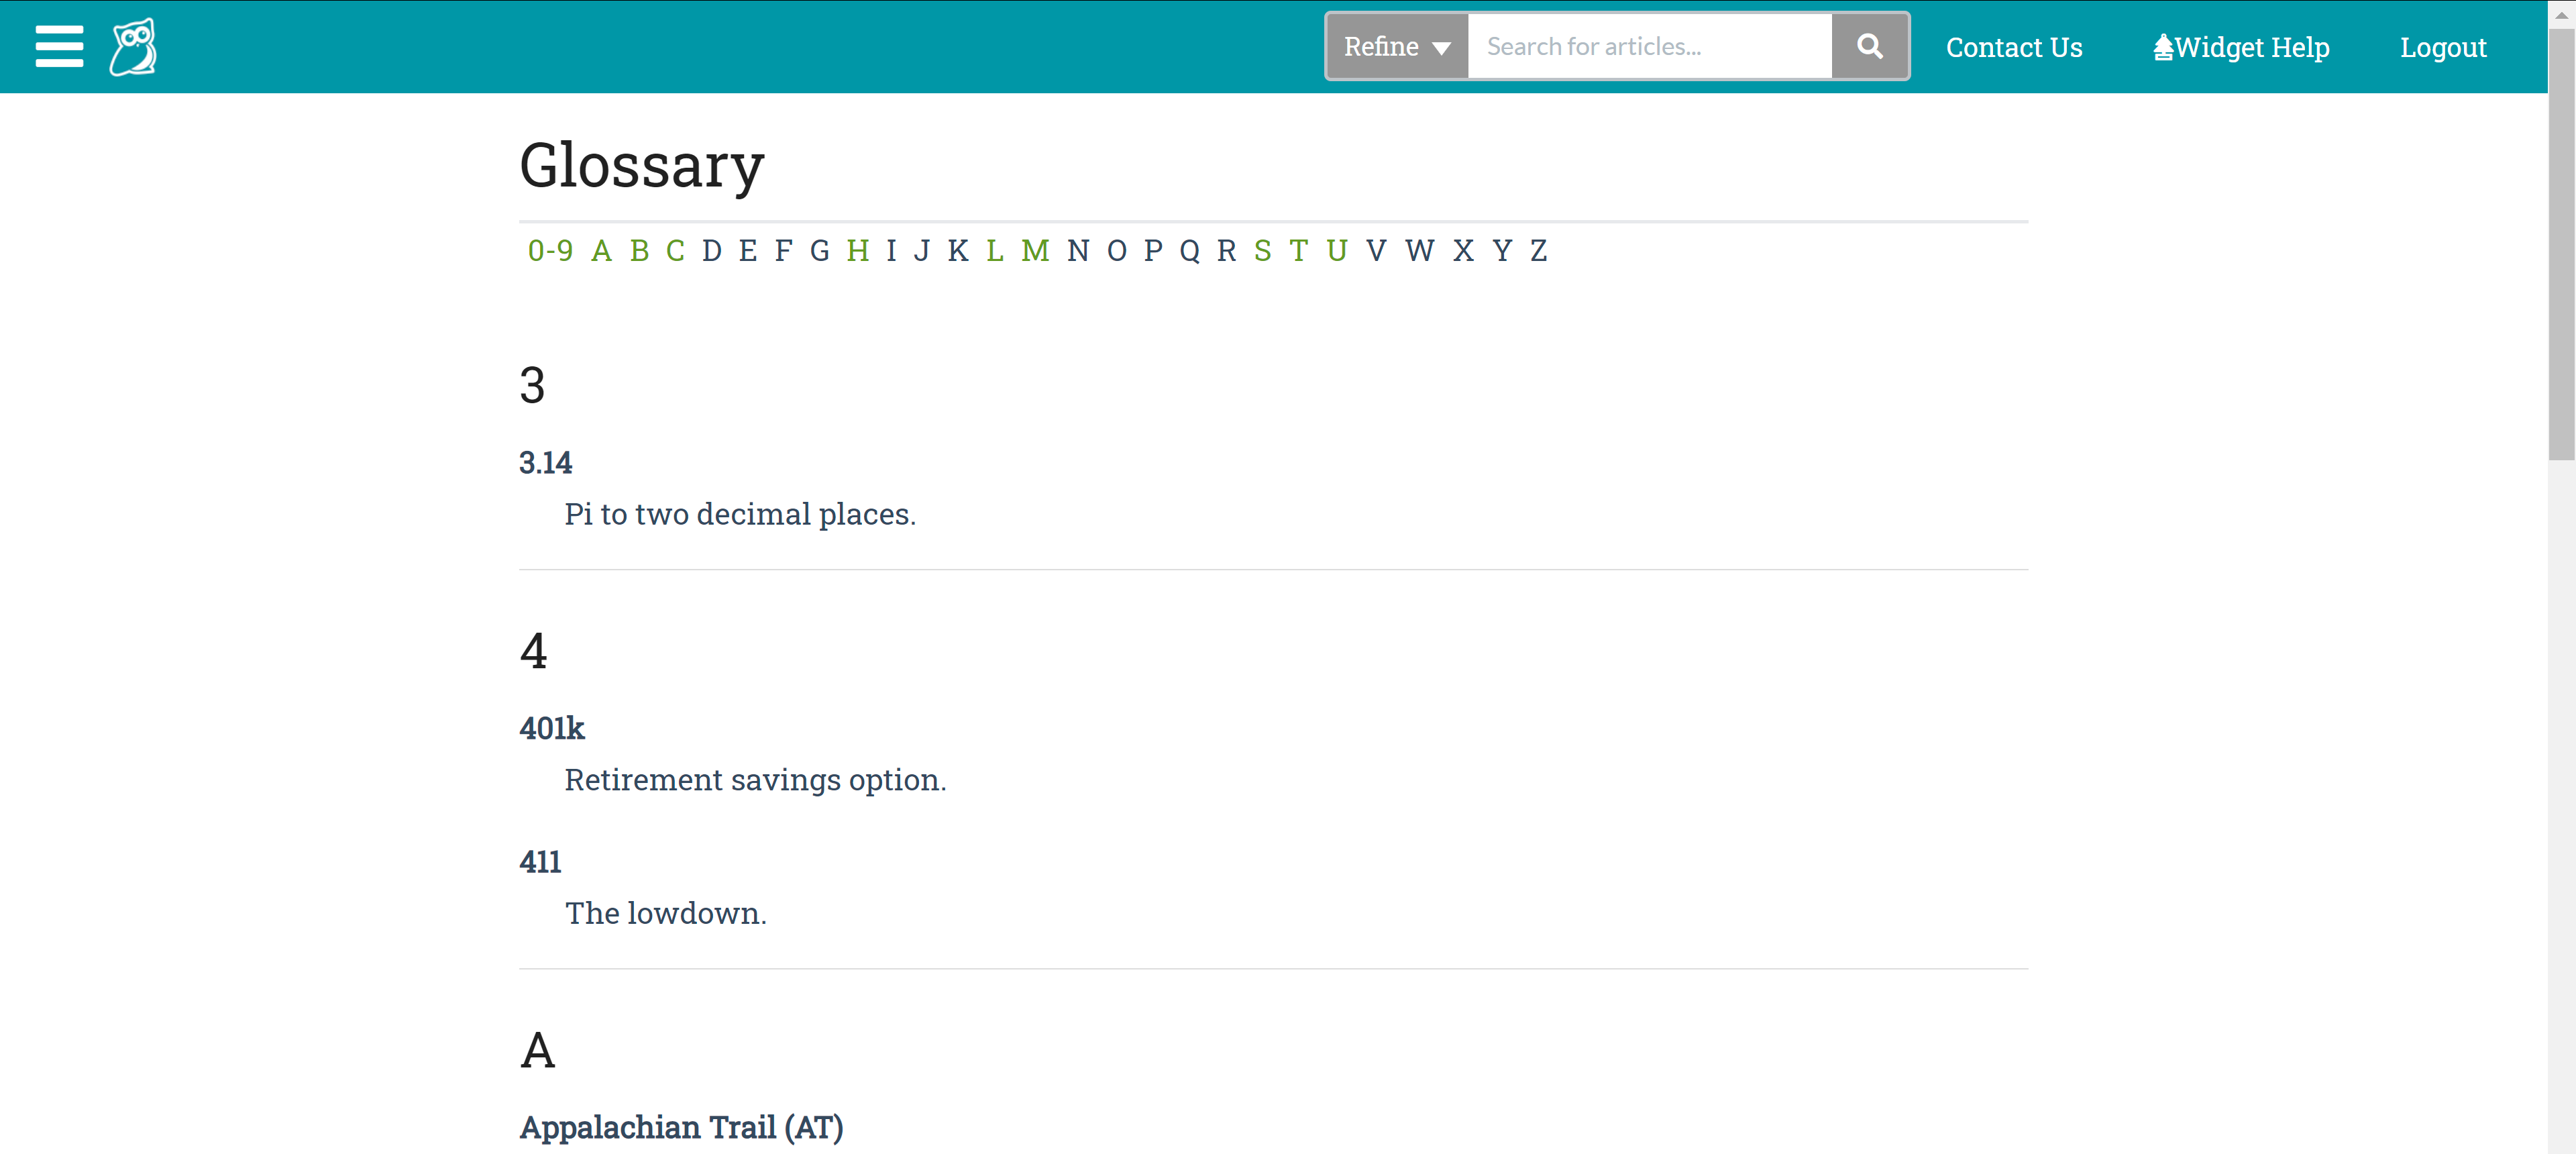Image resolution: width=2576 pixels, height=1154 pixels.
Task: Go to letter C in the index
Action: click(x=675, y=250)
